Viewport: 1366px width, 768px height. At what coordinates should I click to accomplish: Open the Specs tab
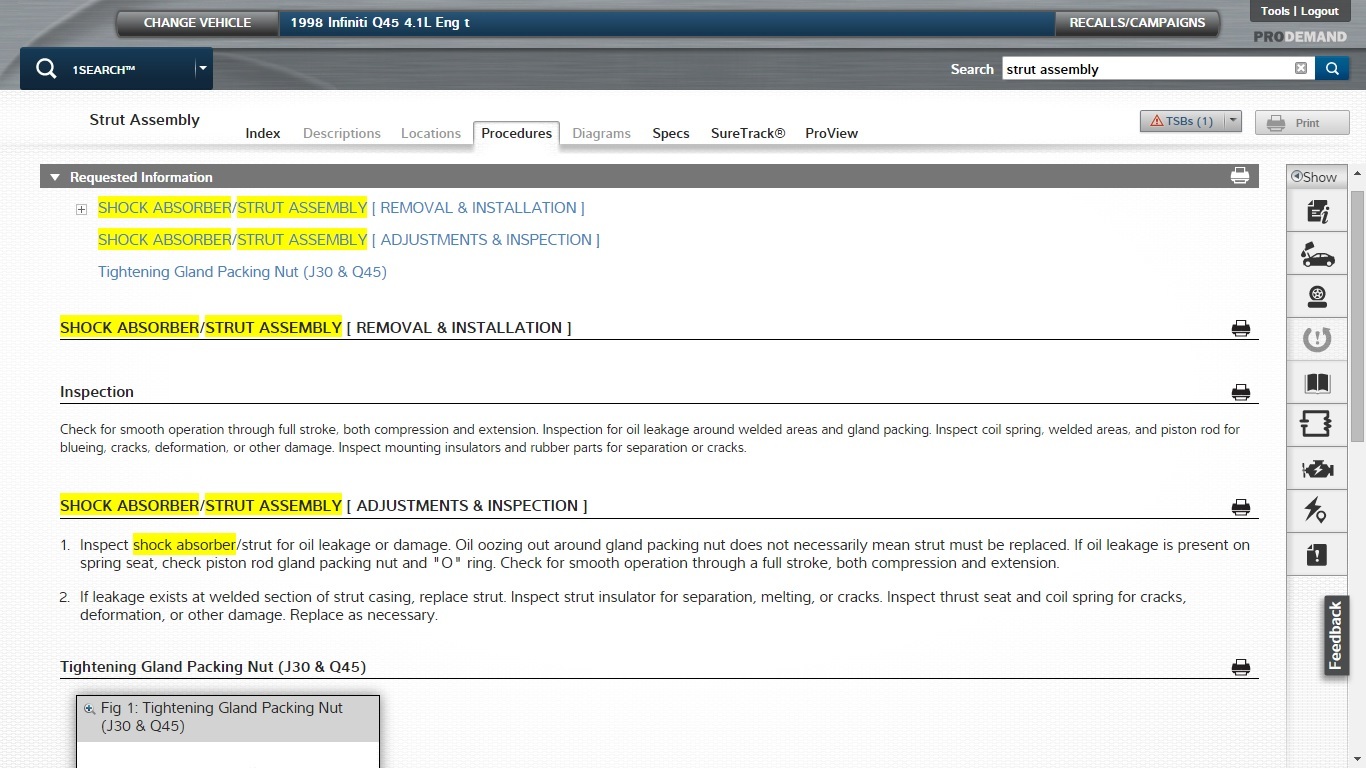tap(671, 133)
